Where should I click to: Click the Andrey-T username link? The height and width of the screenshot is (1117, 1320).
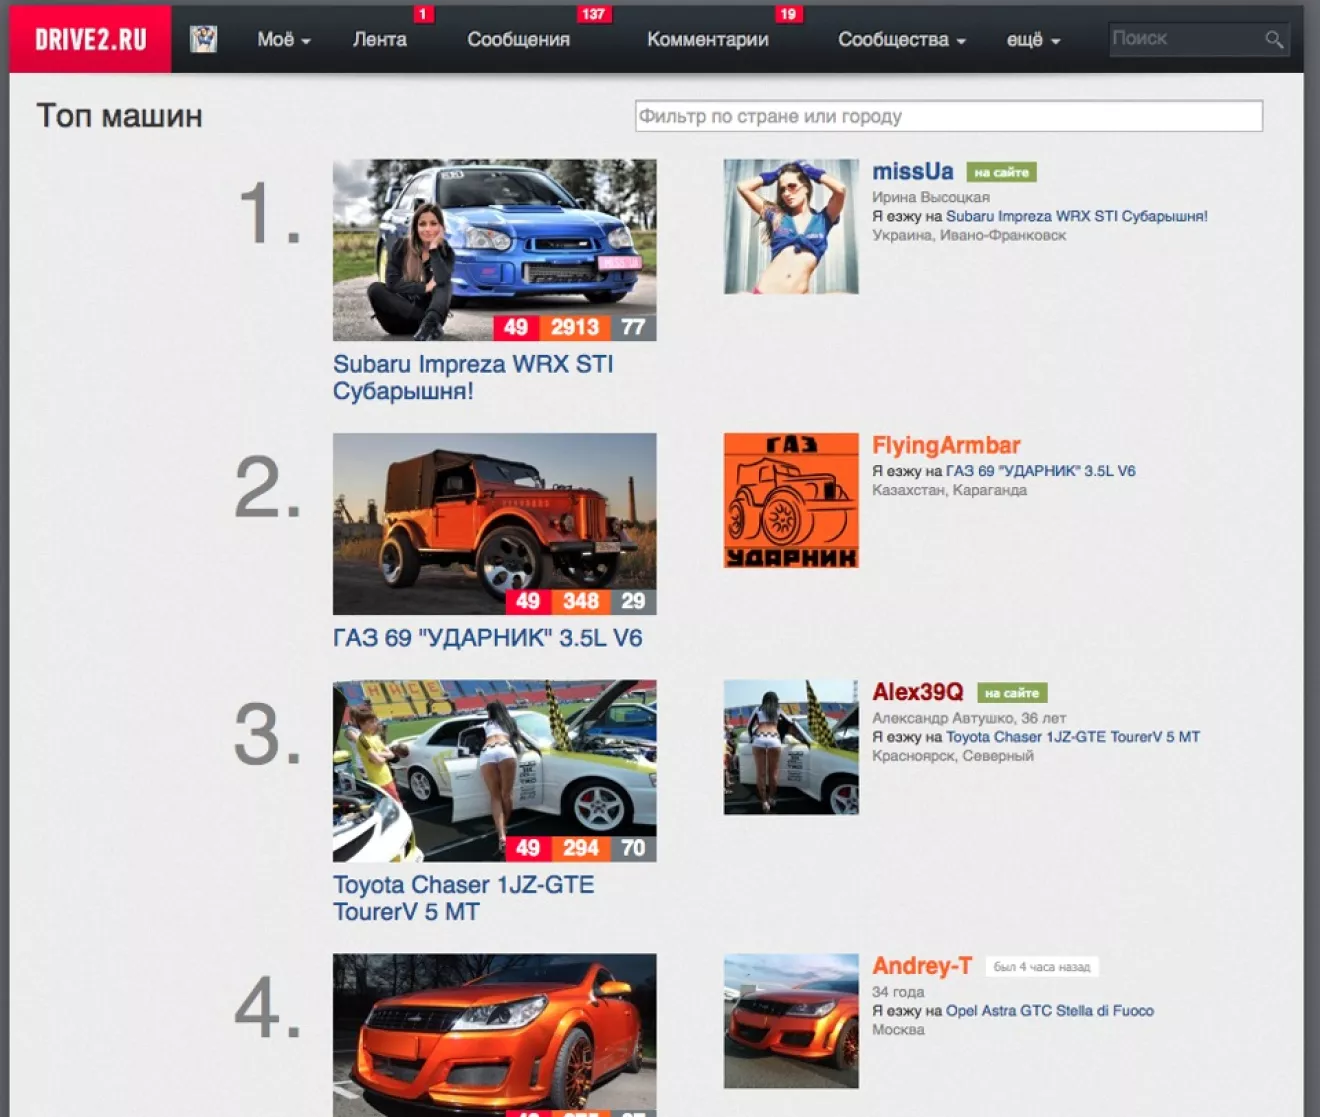coord(921,966)
